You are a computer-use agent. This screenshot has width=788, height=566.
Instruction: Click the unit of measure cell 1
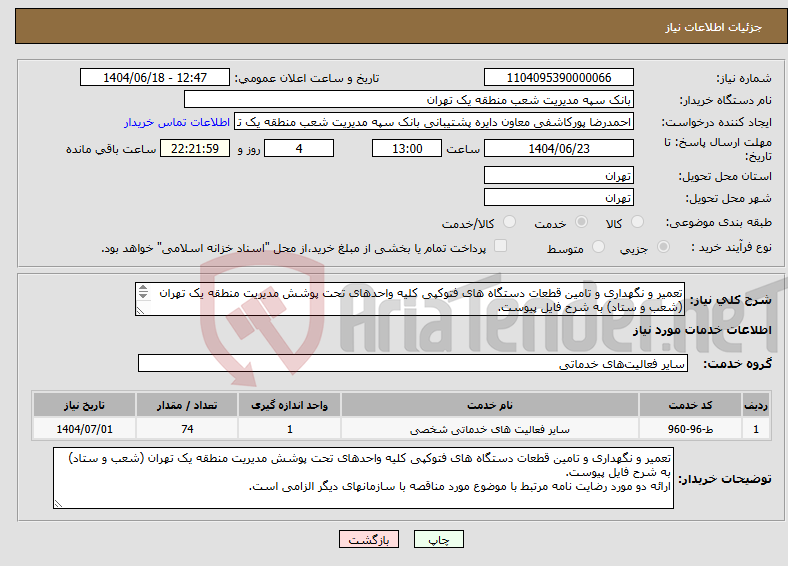(289, 429)
